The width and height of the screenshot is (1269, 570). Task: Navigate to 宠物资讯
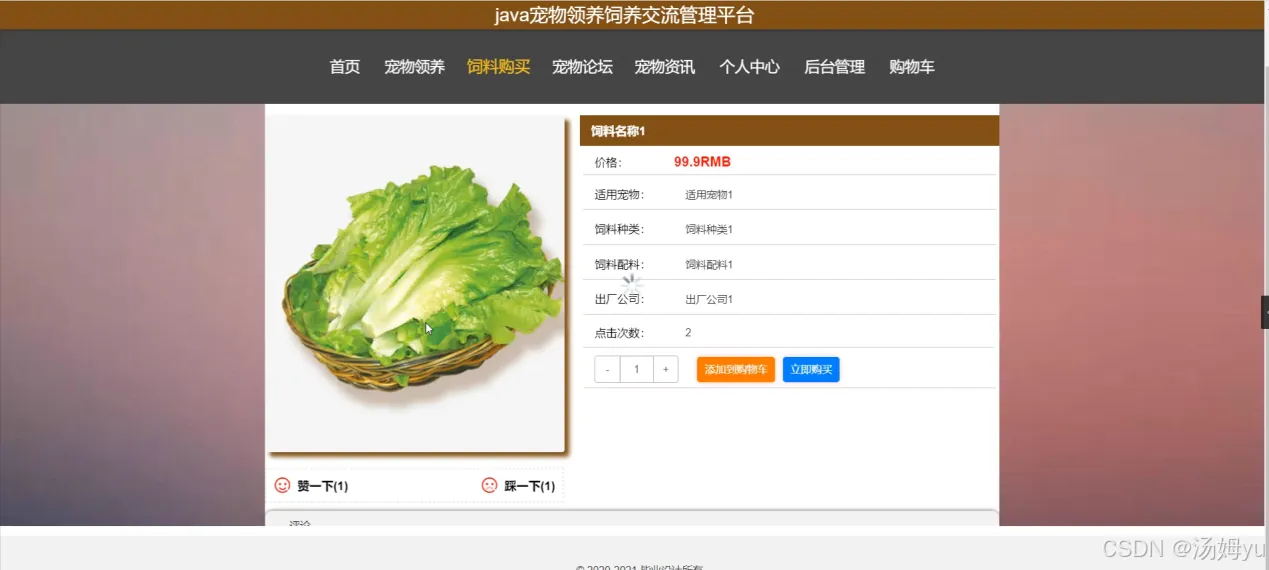665,67
